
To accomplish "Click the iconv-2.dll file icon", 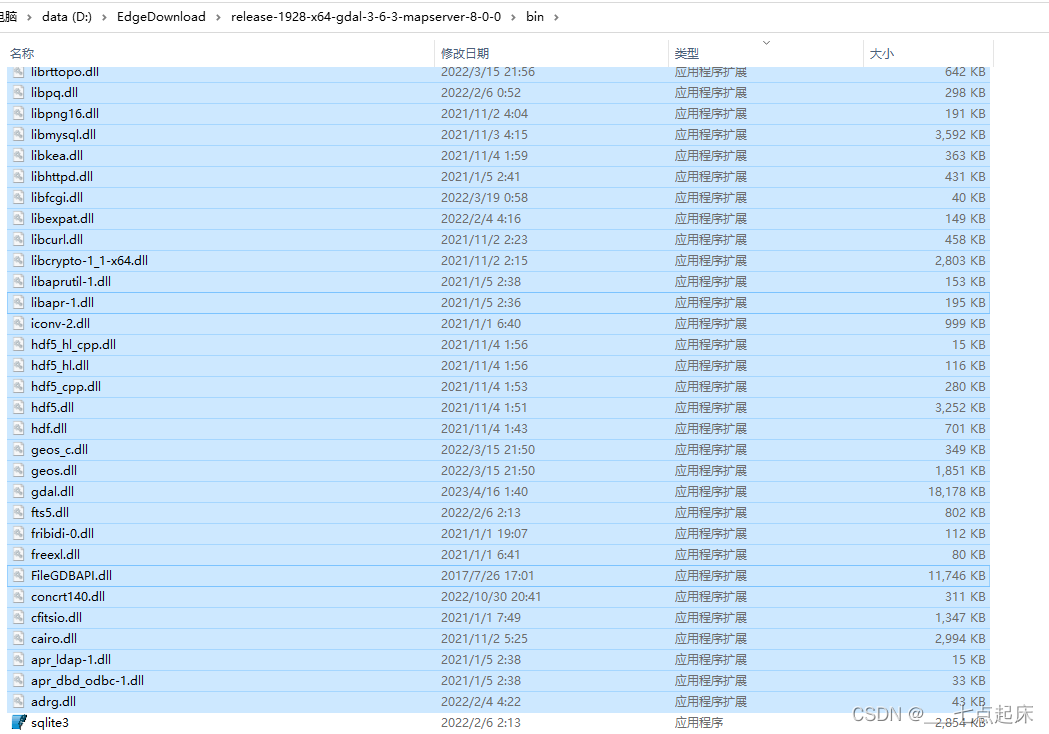I will [17, 323].
